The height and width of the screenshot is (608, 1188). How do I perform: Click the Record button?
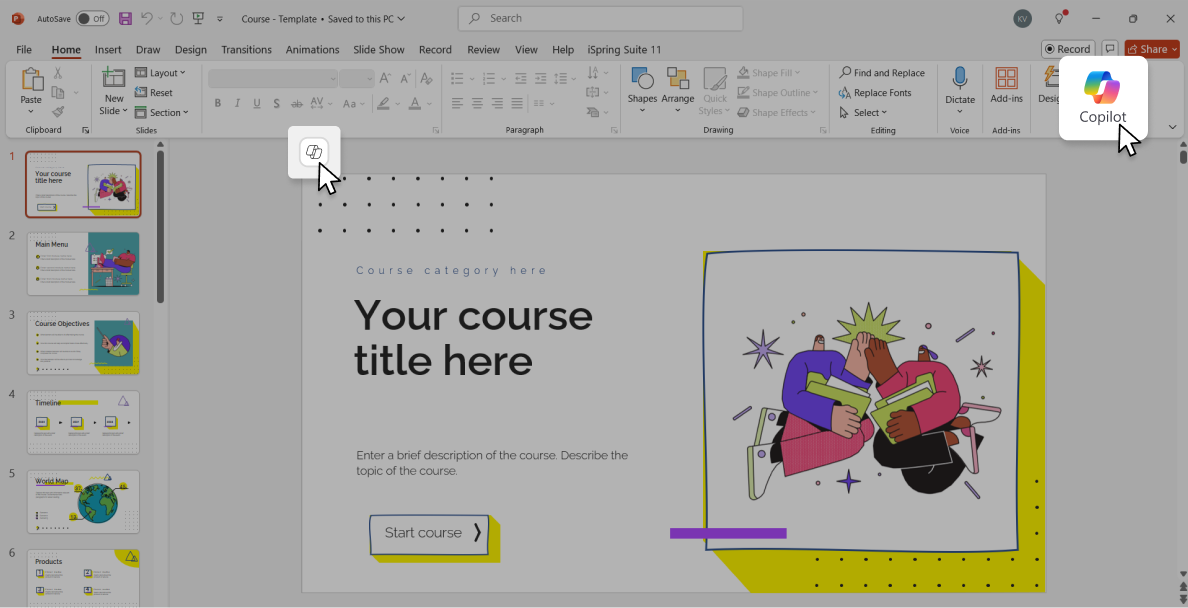click(x=1068, y=49)
